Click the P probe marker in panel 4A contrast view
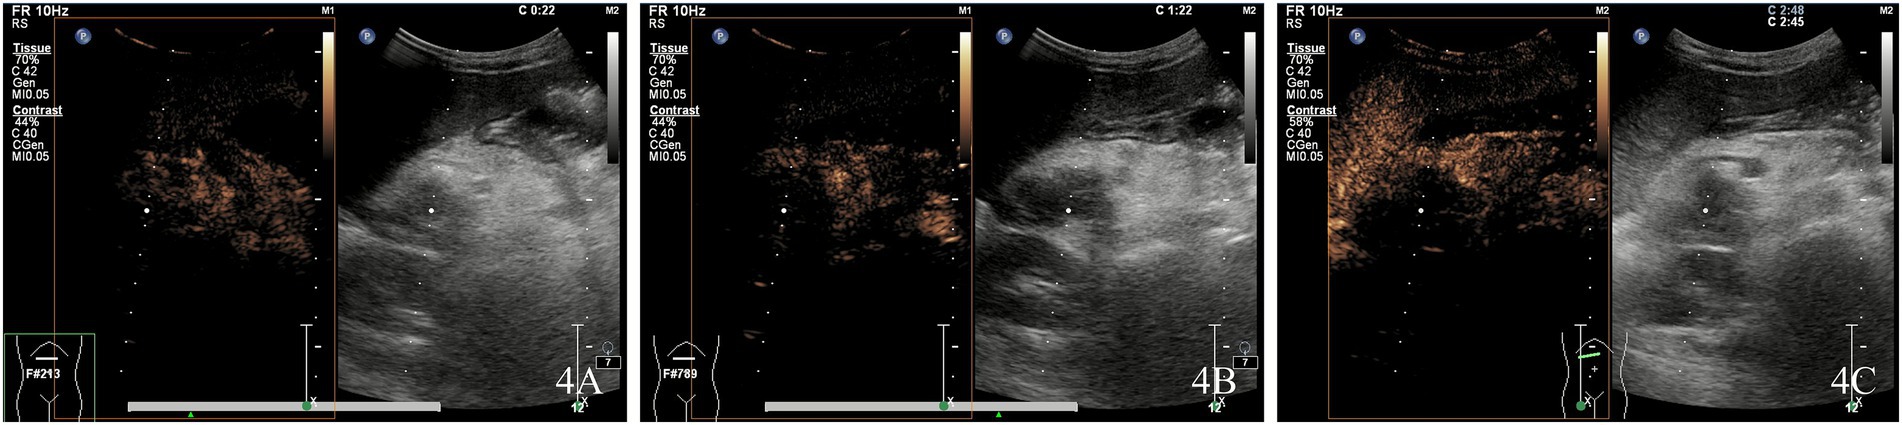The image size is (1902, 425). tap(83, 36)
